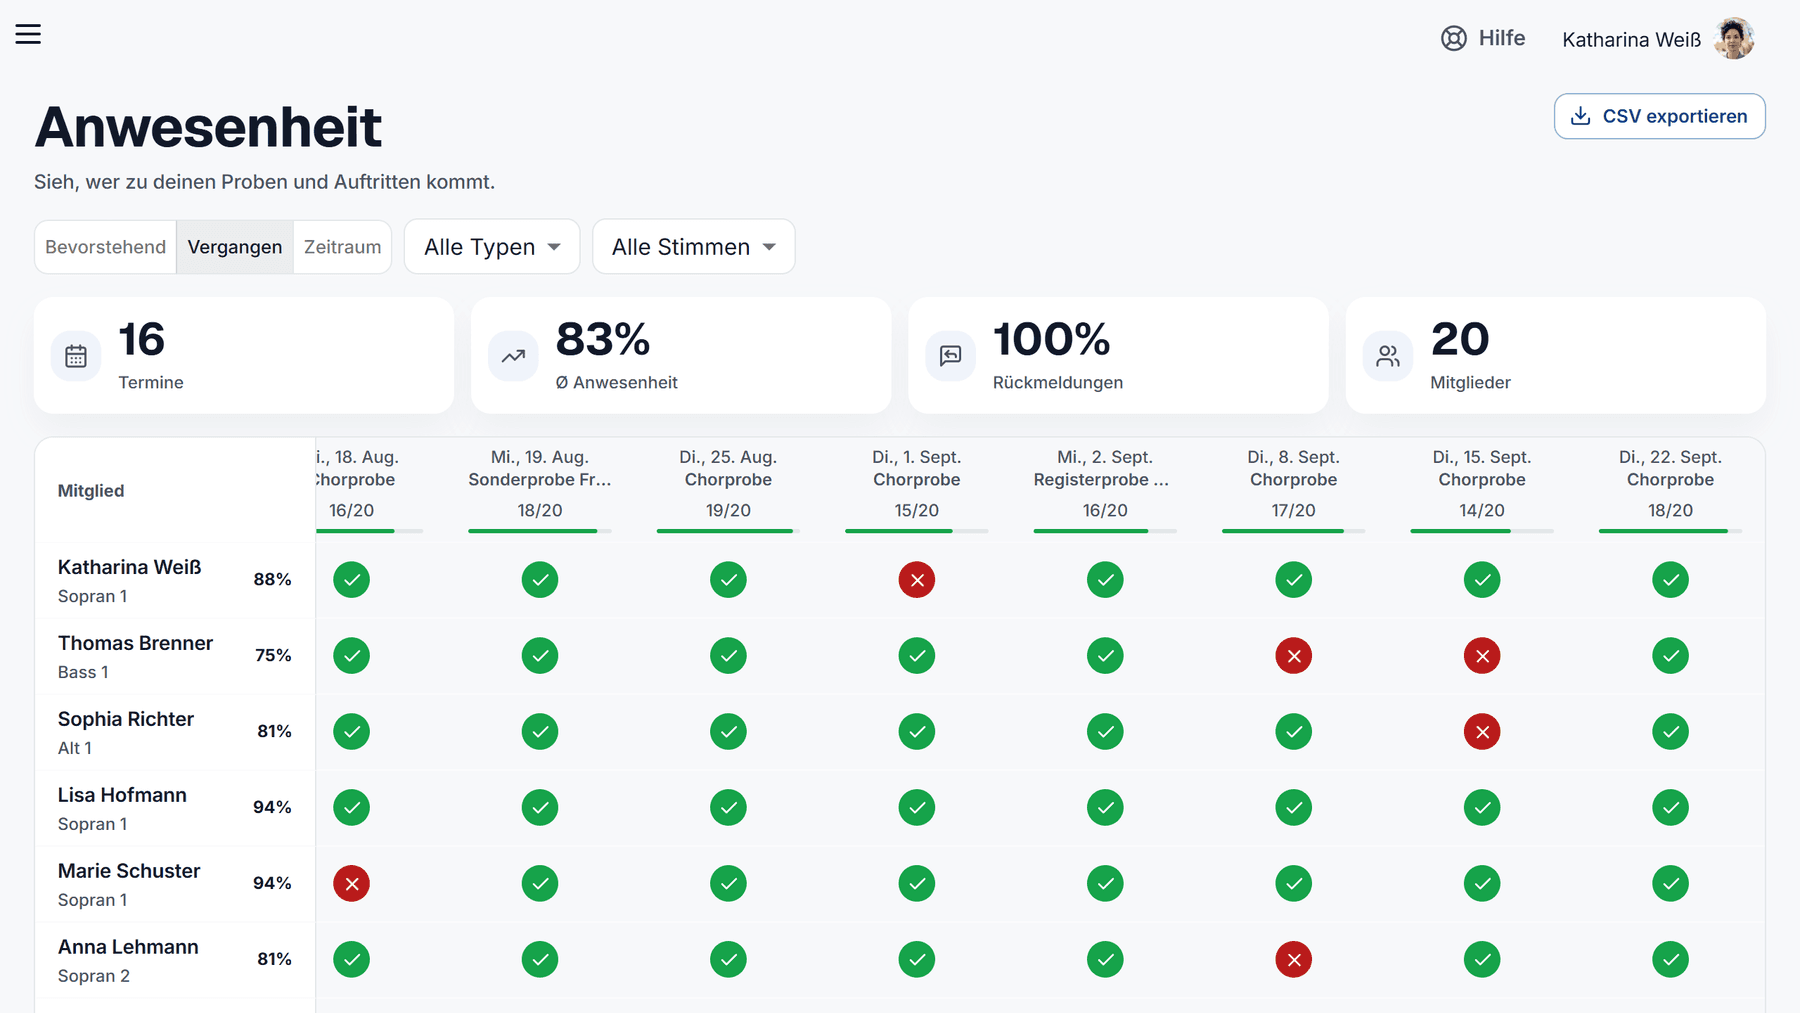Click the Hilfe link text

tap(1502, 38)
